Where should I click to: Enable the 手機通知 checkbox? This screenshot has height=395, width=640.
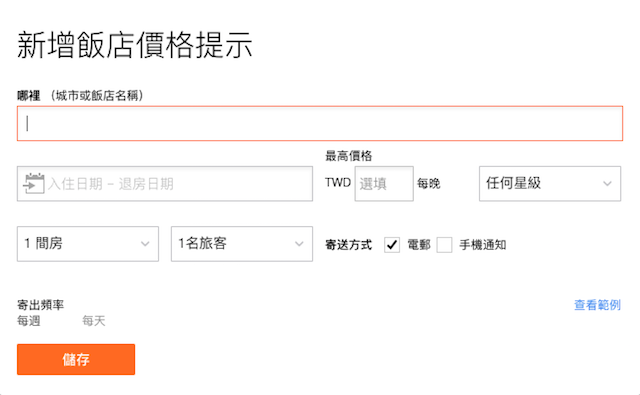point(444,245)
